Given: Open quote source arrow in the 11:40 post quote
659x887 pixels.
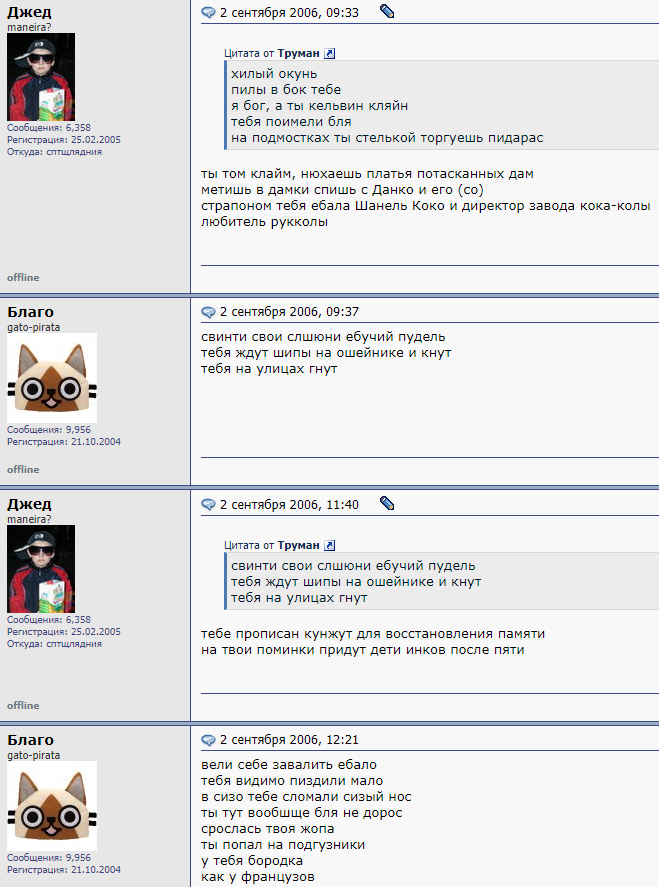Looking at the screenshot, I should pyautogui.click(x=329, y=546).
